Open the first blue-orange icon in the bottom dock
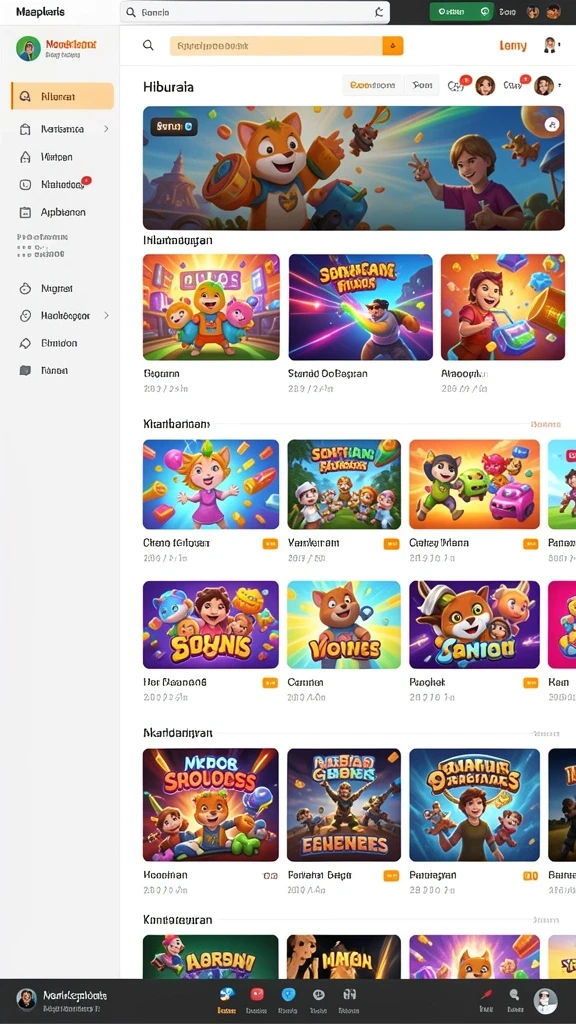This screenshot has height=1024, width=576. click(x=227, y=995)
